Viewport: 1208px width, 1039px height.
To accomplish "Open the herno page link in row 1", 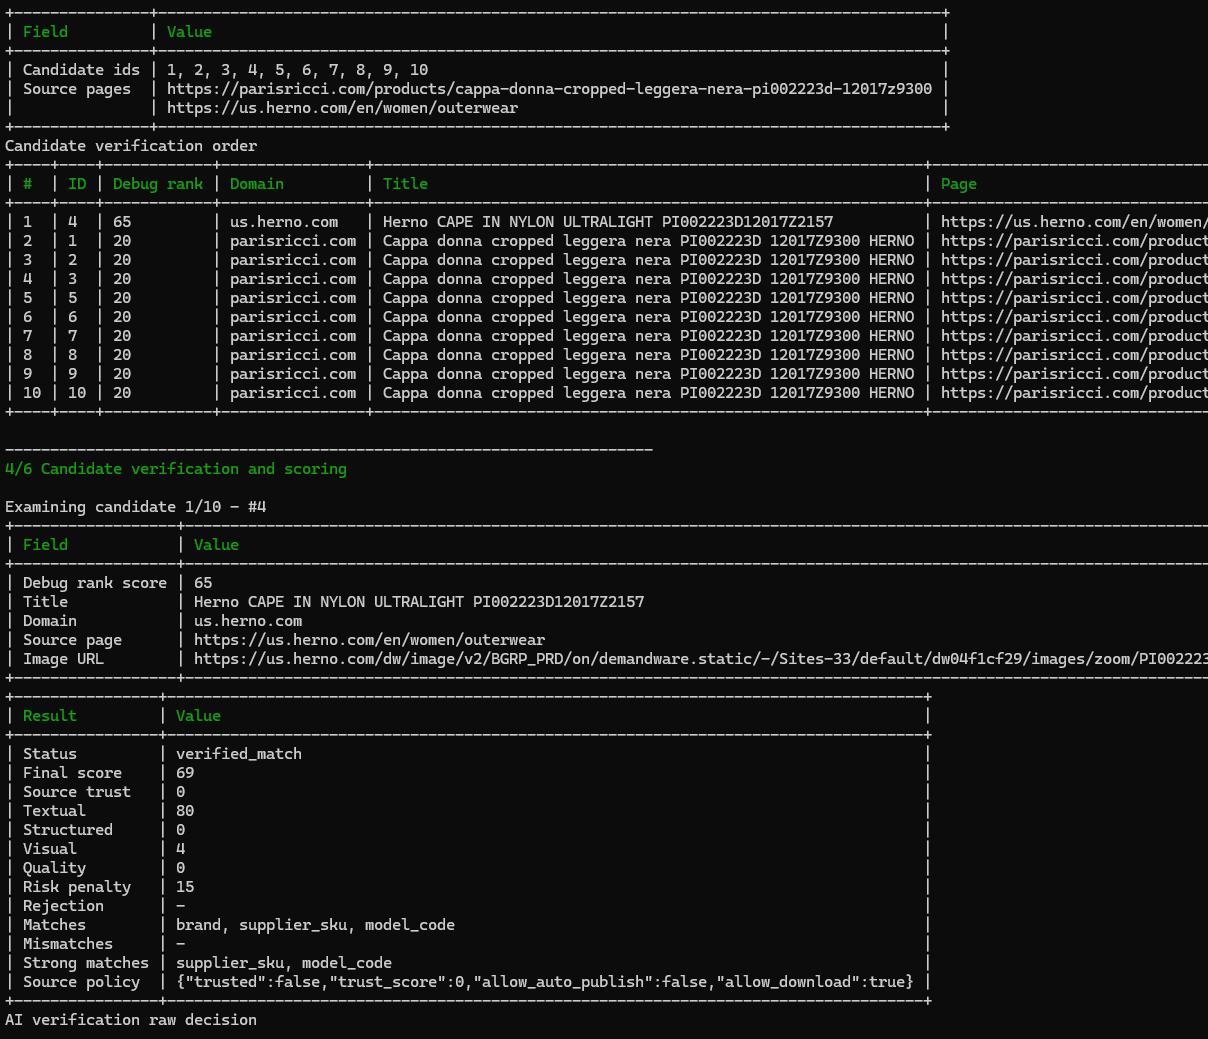I will pos(1074,222).
